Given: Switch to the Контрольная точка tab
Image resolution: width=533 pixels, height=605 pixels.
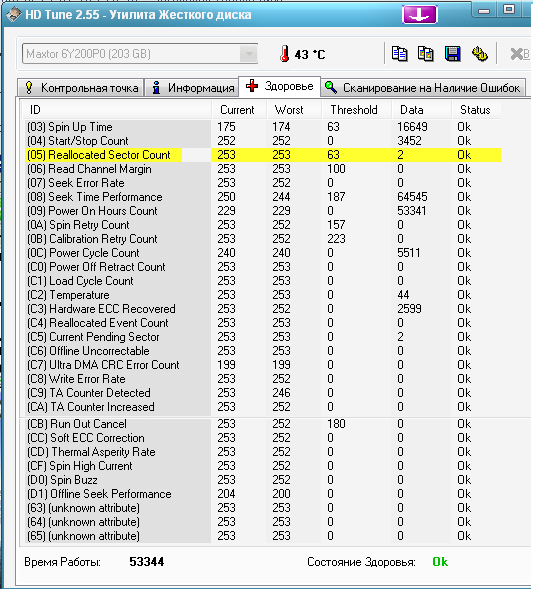Looking at the screenshot, I should (81, 88).
